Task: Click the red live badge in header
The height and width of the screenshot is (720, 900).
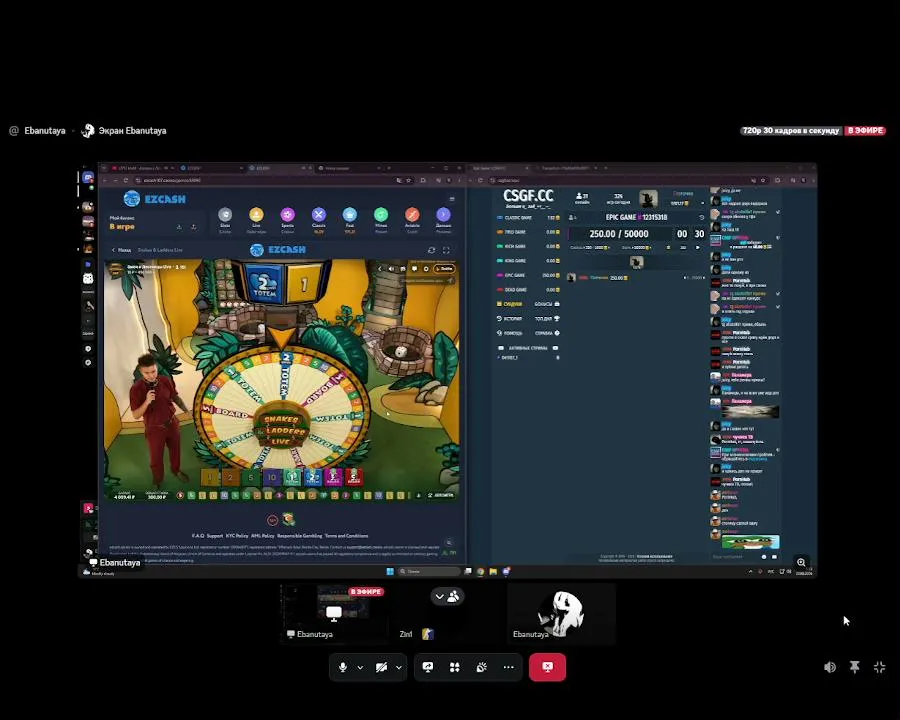Action: tap(865, 131)
